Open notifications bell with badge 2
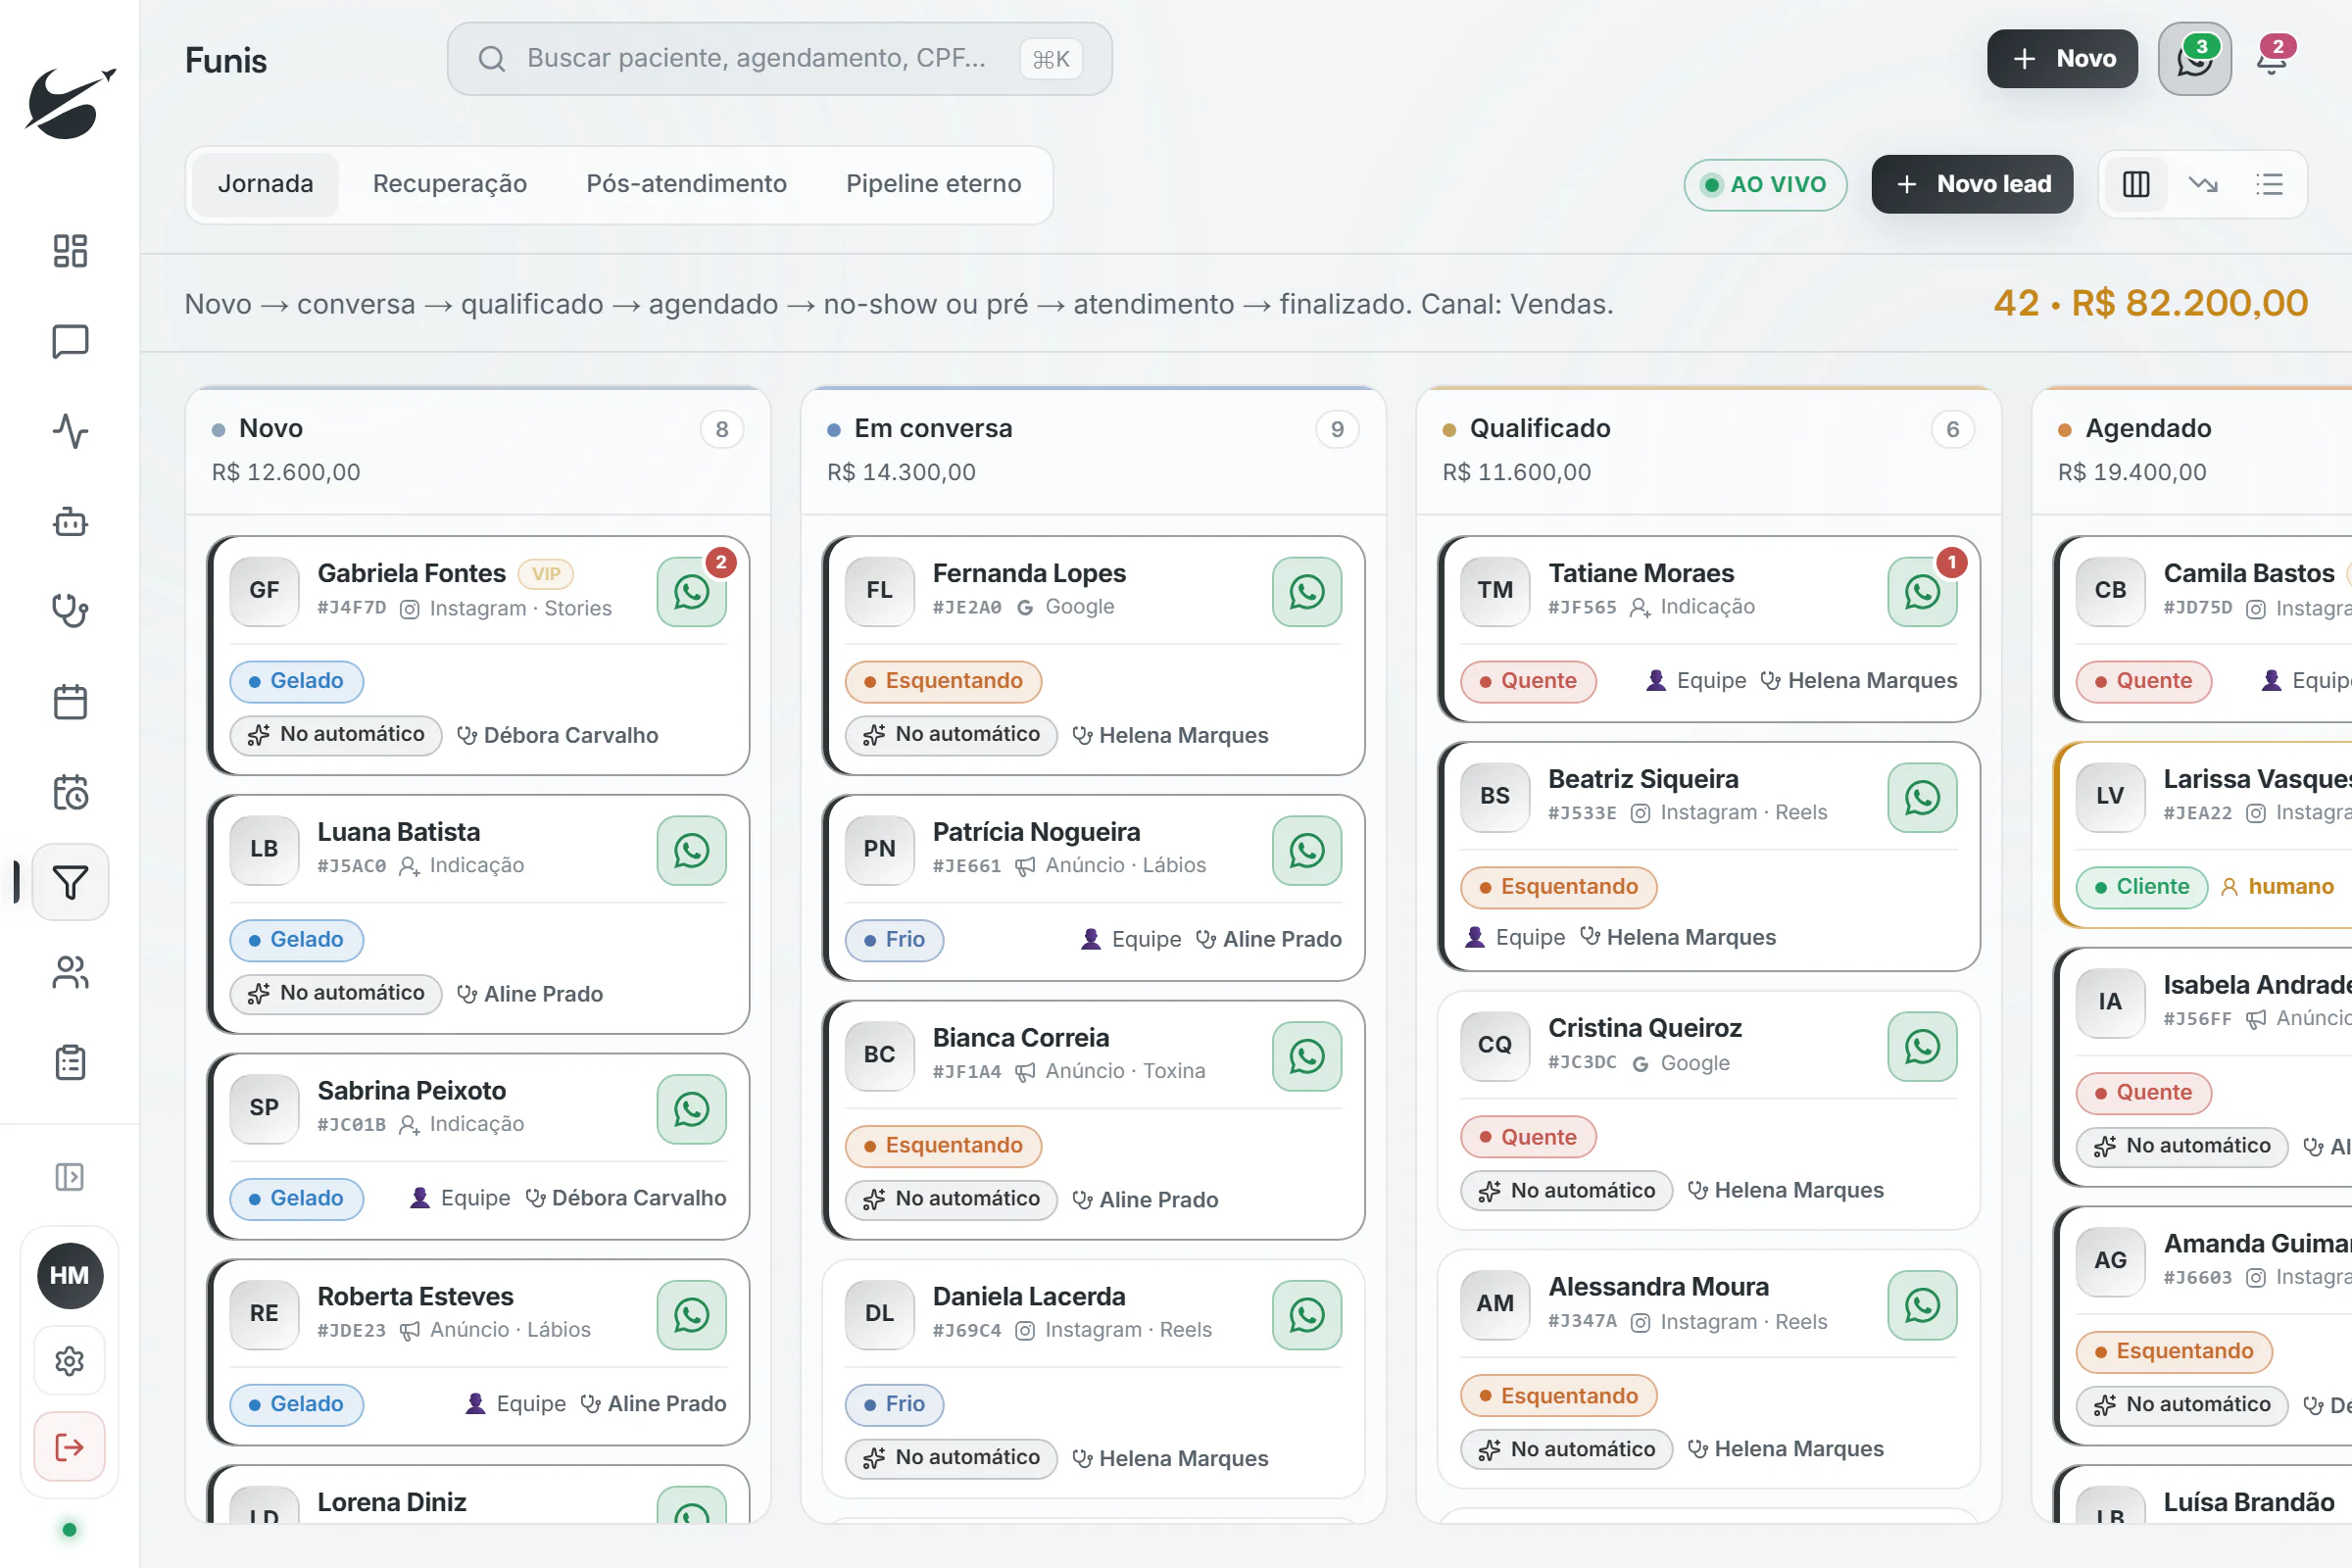 coord(2272,59)
